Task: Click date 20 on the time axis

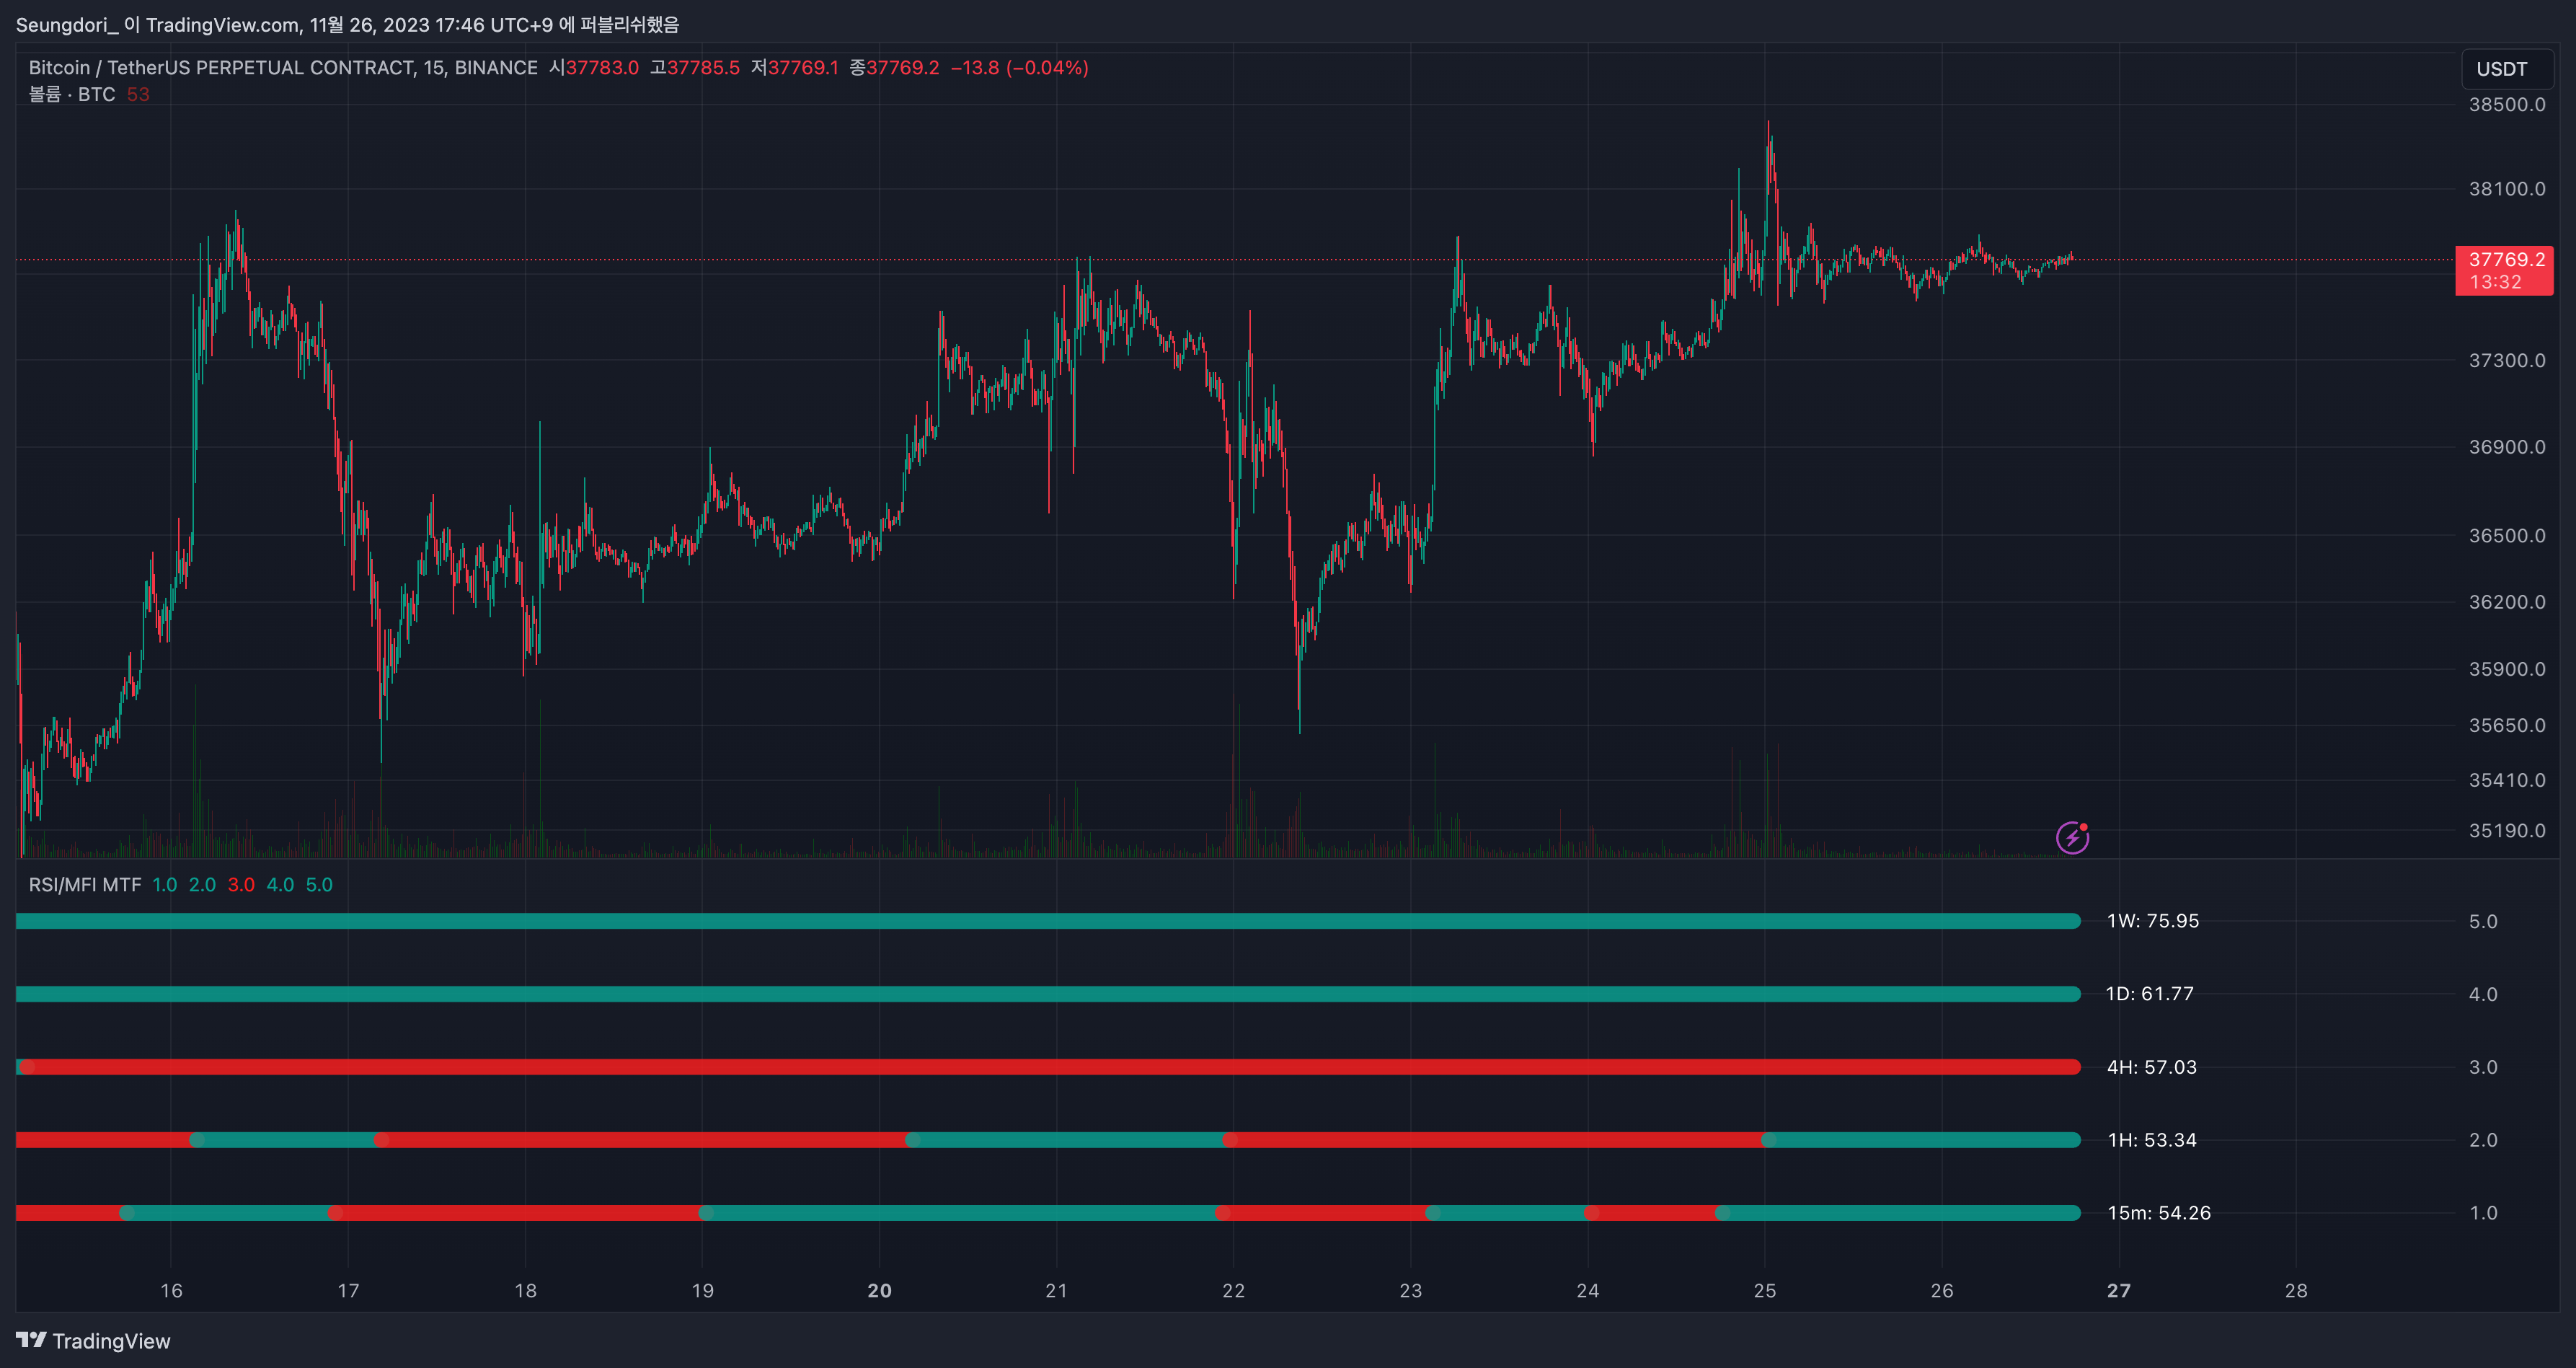Action: [x=879, y=1291]
